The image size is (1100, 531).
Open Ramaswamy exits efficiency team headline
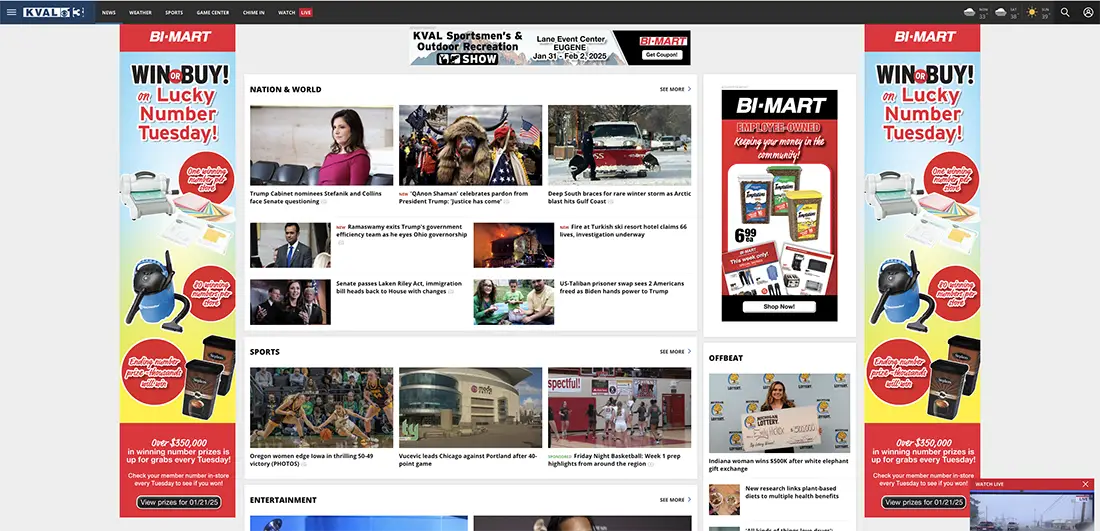click(401, 231)
